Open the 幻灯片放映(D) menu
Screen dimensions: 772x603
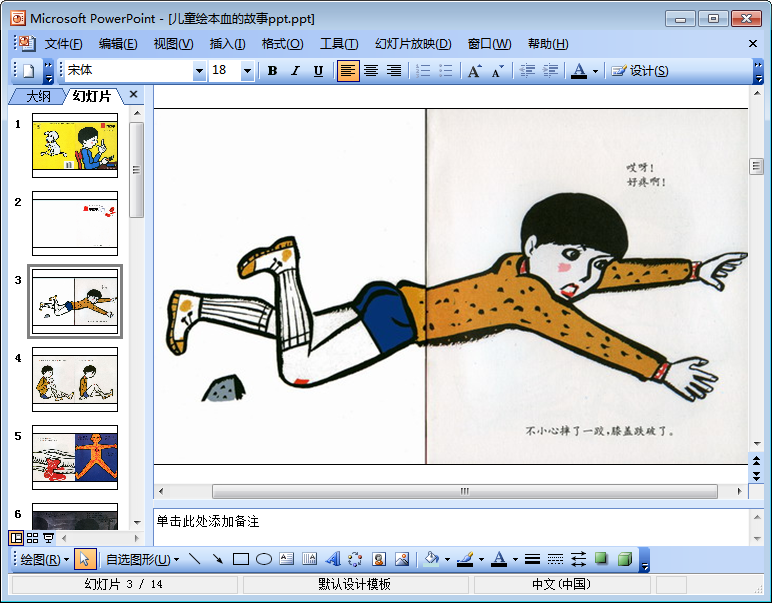coord(413,44)
